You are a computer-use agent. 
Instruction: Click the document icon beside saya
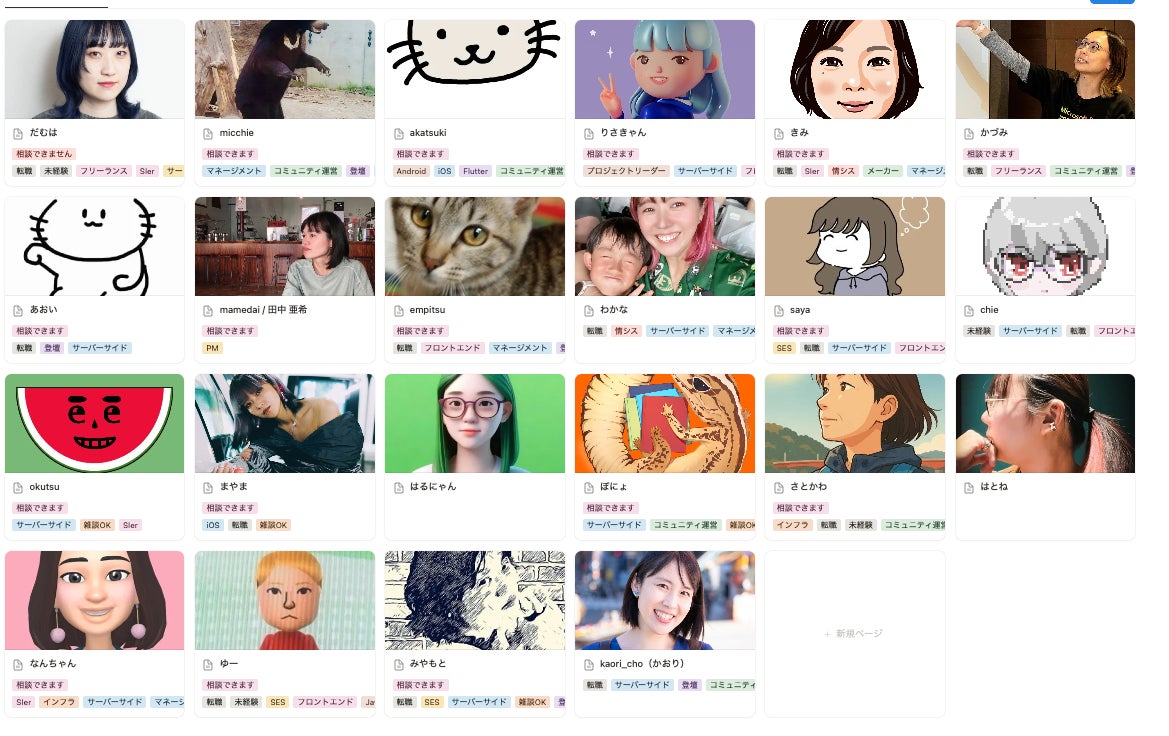tap(778, 310)
